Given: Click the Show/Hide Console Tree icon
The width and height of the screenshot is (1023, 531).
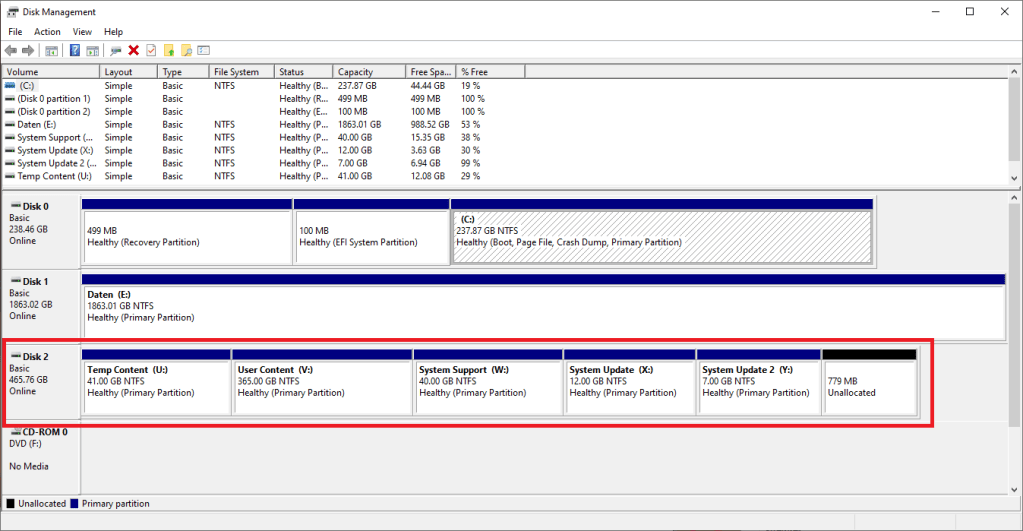Looking at the screenshot, I should (x=49, y=50).
